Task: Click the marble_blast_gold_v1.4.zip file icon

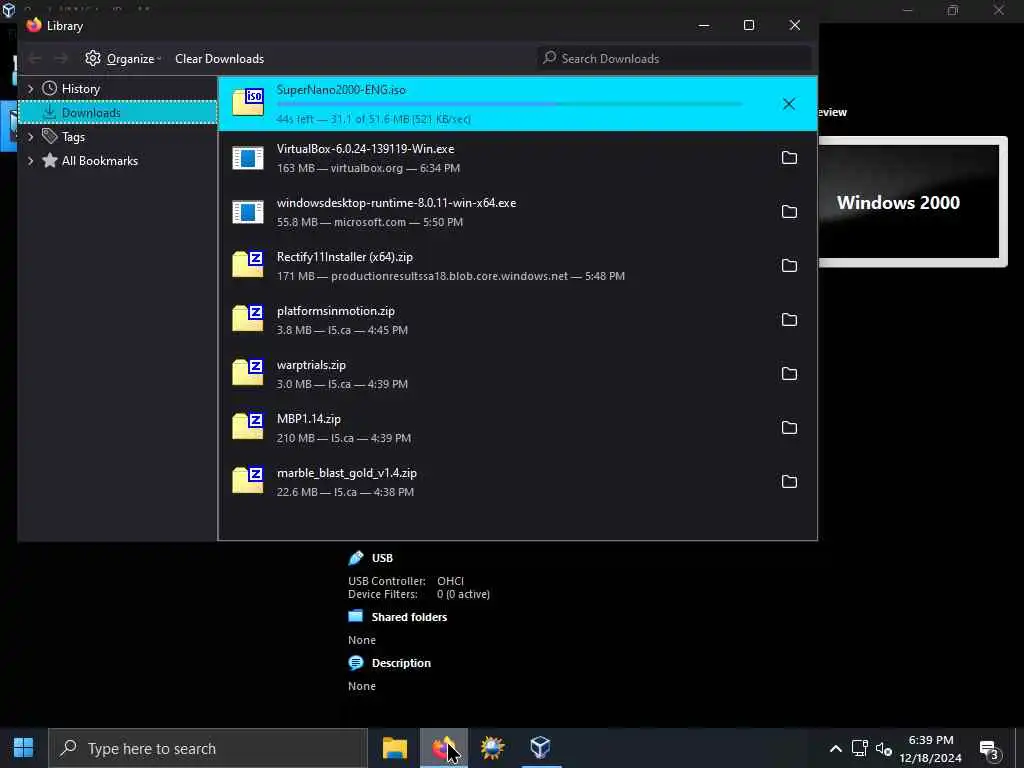Action: tap(248, 481)
